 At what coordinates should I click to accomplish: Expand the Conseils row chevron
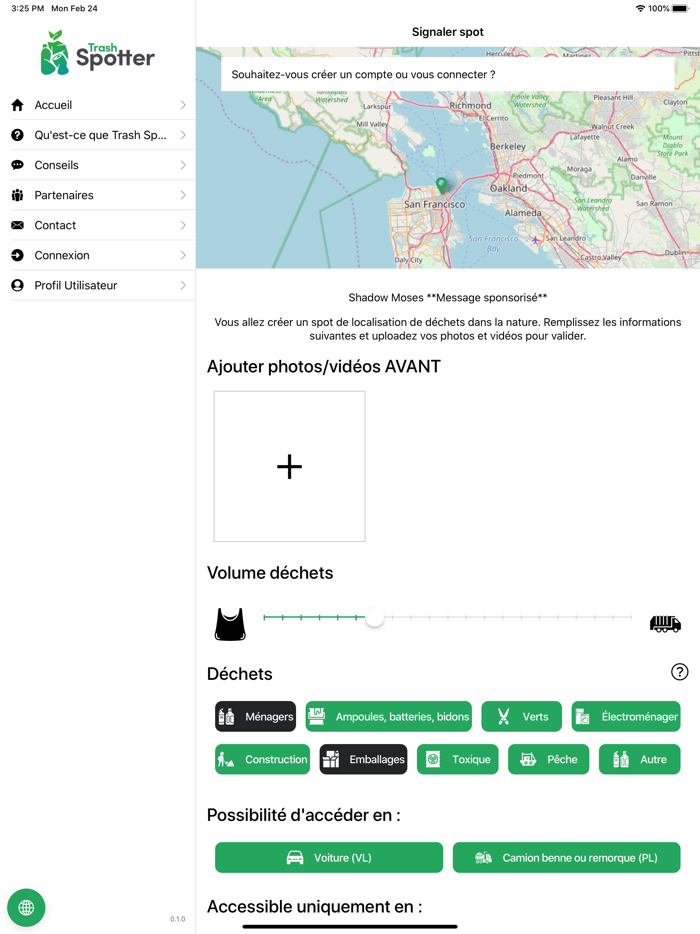pos(183,165)
